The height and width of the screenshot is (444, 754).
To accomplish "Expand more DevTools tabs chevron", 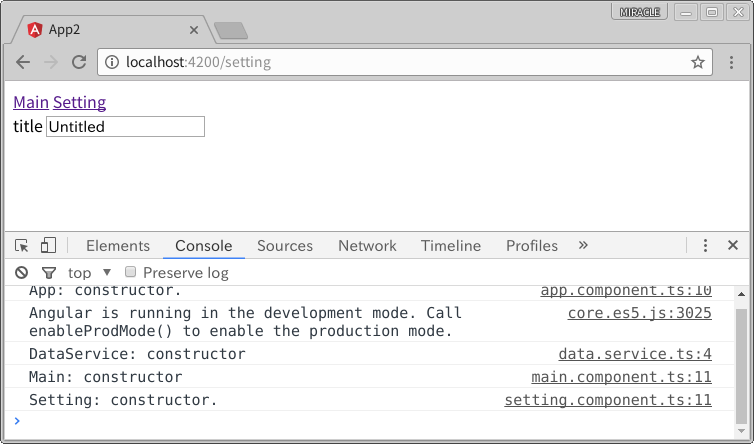I will (583, 246).
